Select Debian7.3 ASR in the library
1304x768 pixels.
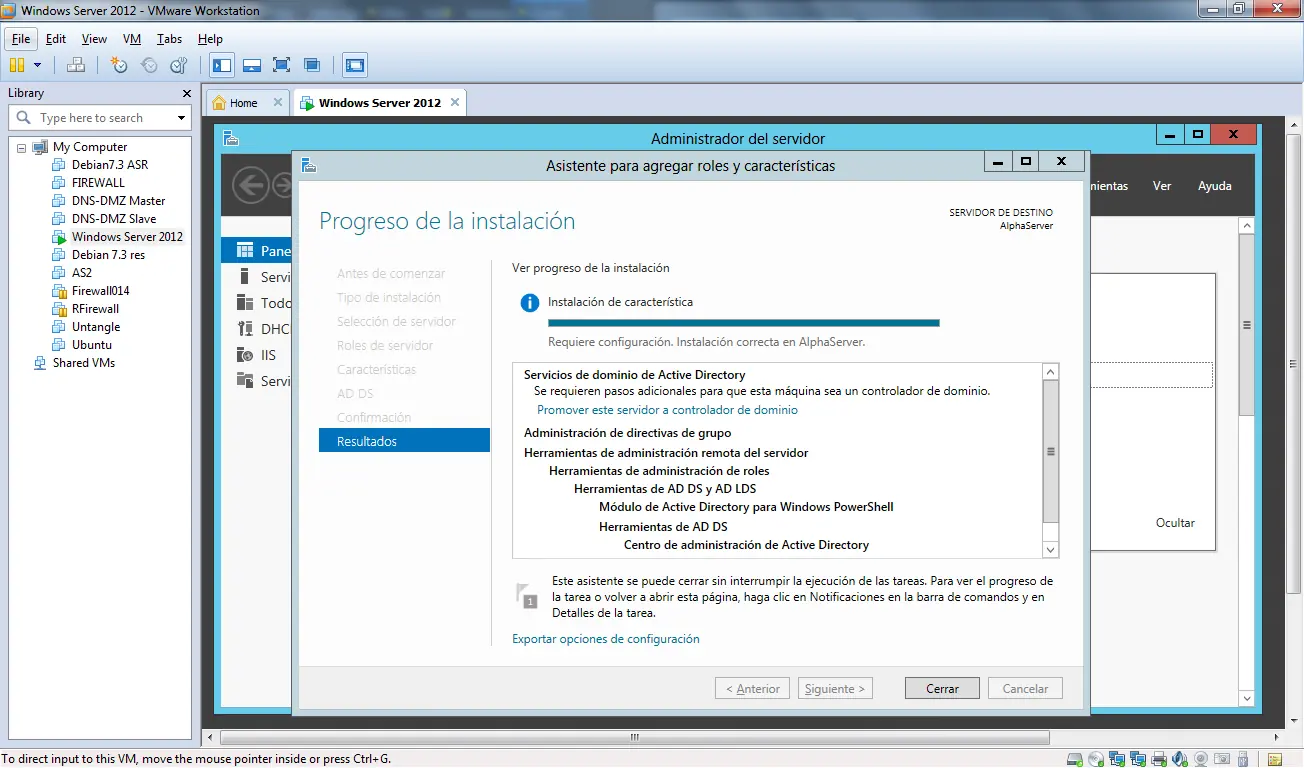[109, 165]
